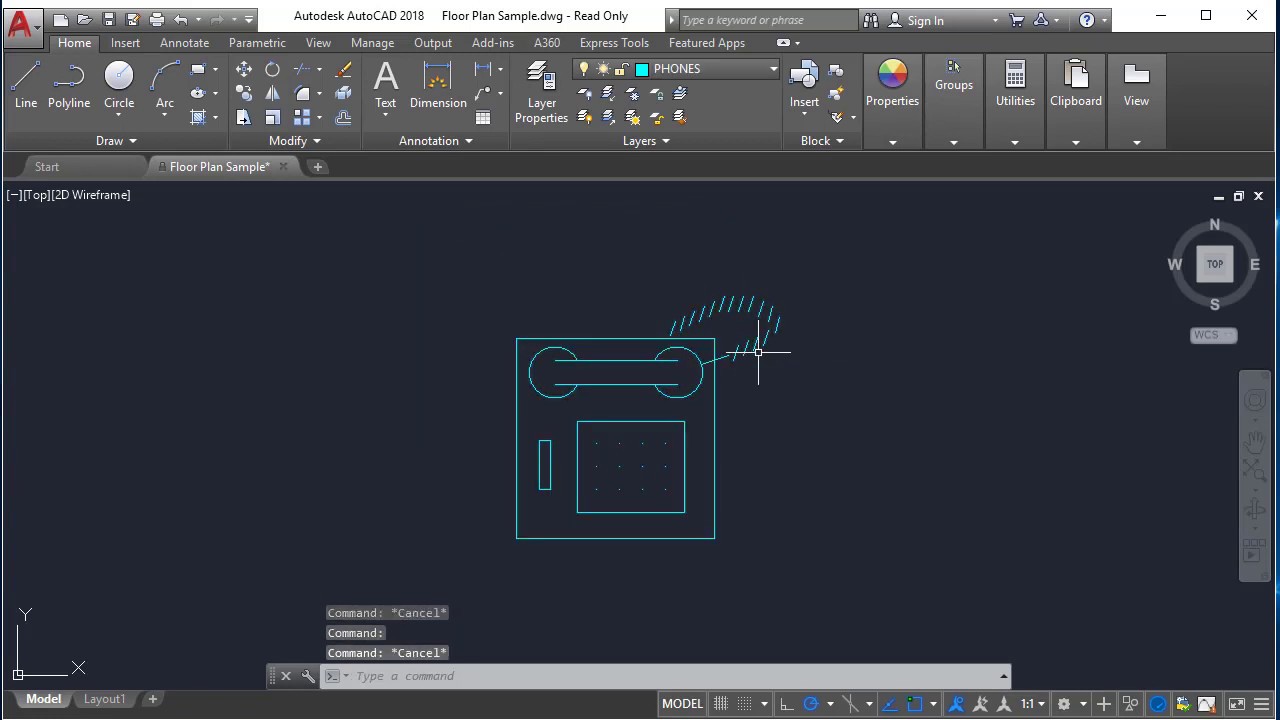1280x720 pixels.
Task: Open the annotation scale 1:1 dropdown
Action: (x=1033, y=704)
